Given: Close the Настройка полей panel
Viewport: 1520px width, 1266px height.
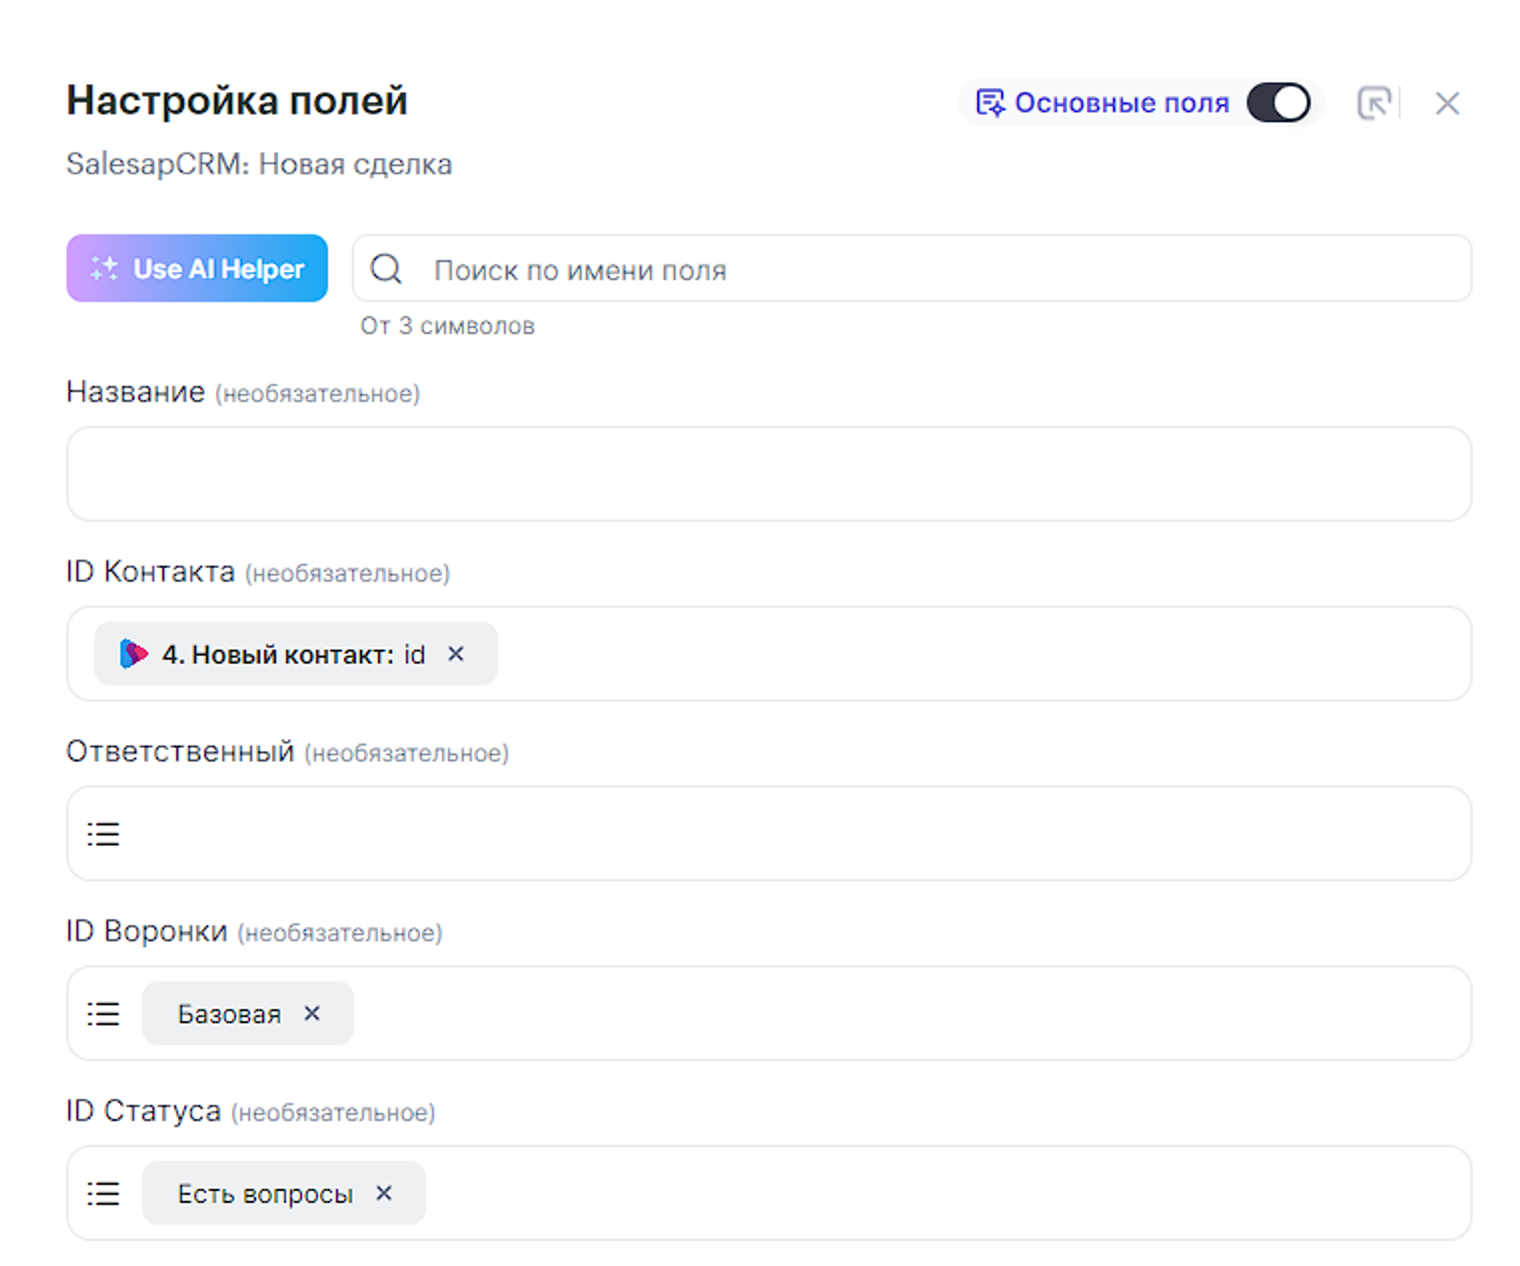Looking at the screenshot, I should click(x=1446, y=103).
